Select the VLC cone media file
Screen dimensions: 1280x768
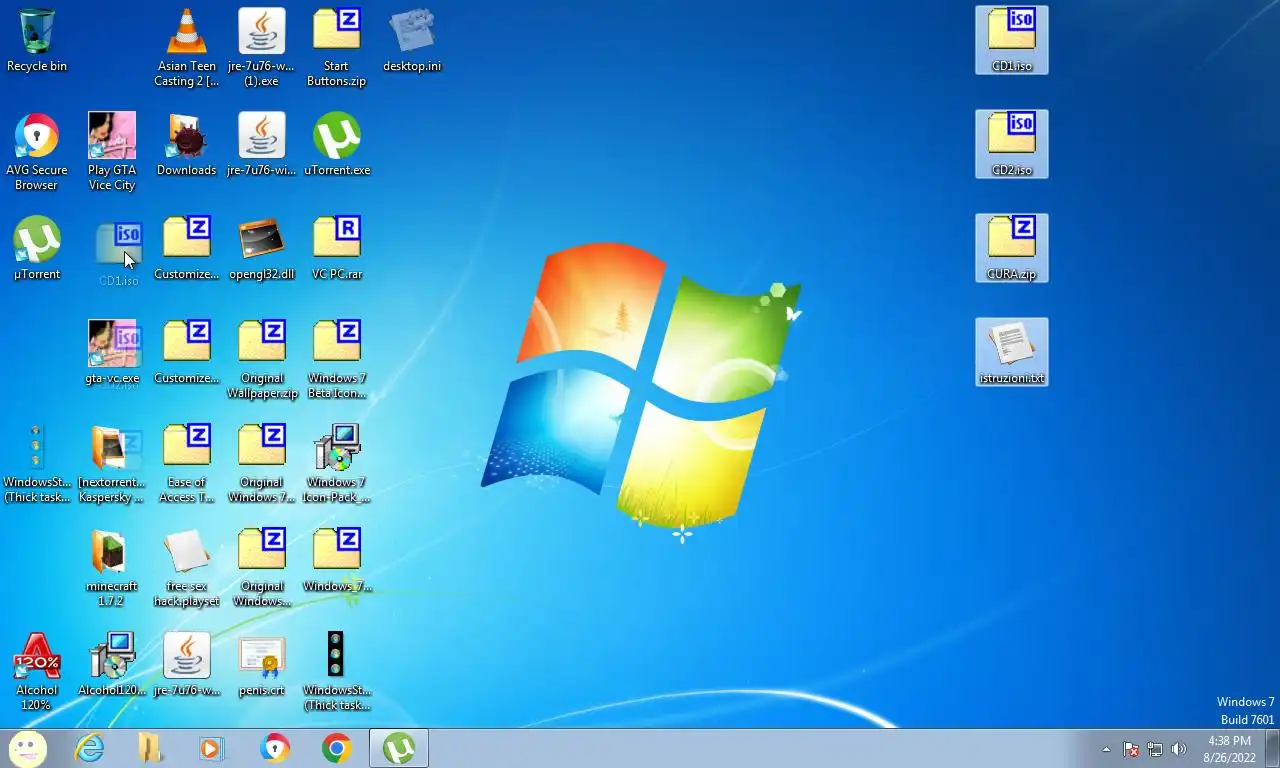pyautogui.click(x=186, y=47)
